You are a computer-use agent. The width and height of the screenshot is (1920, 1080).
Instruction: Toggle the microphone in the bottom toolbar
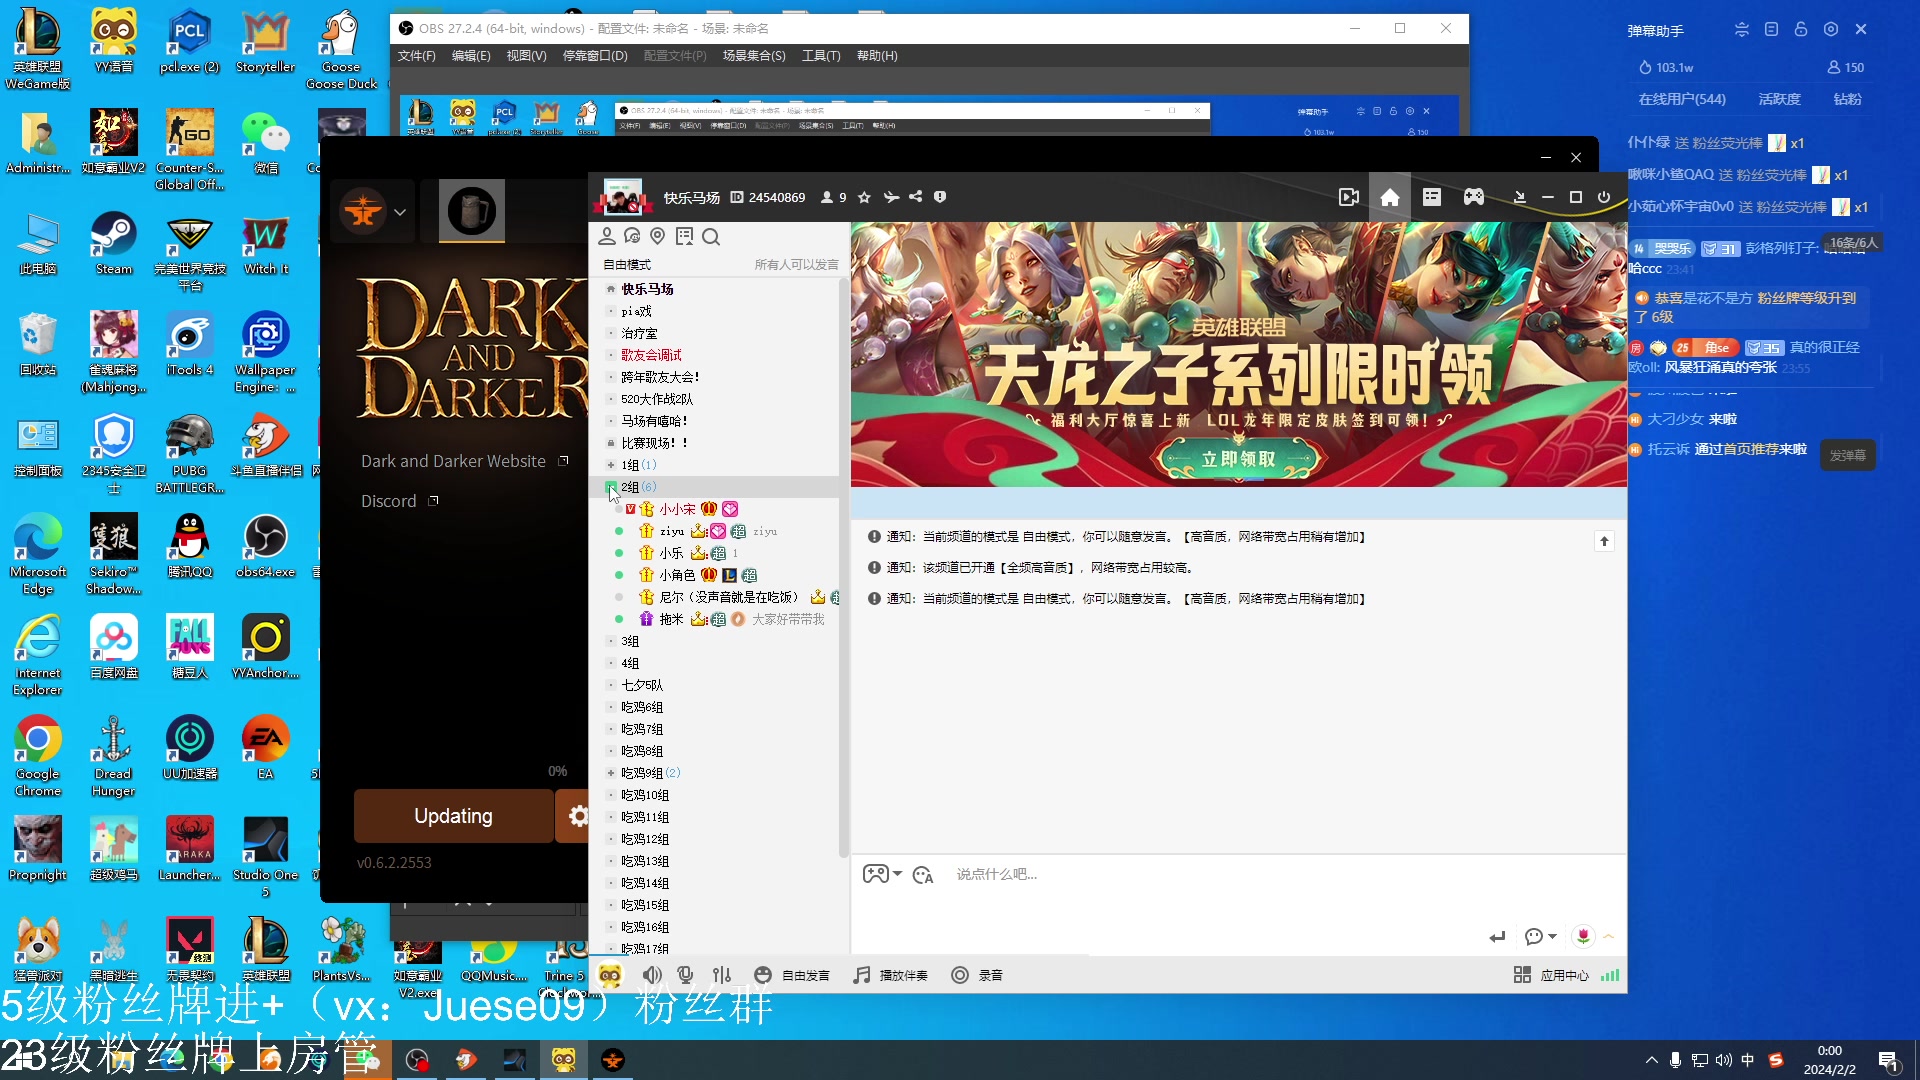685,975
